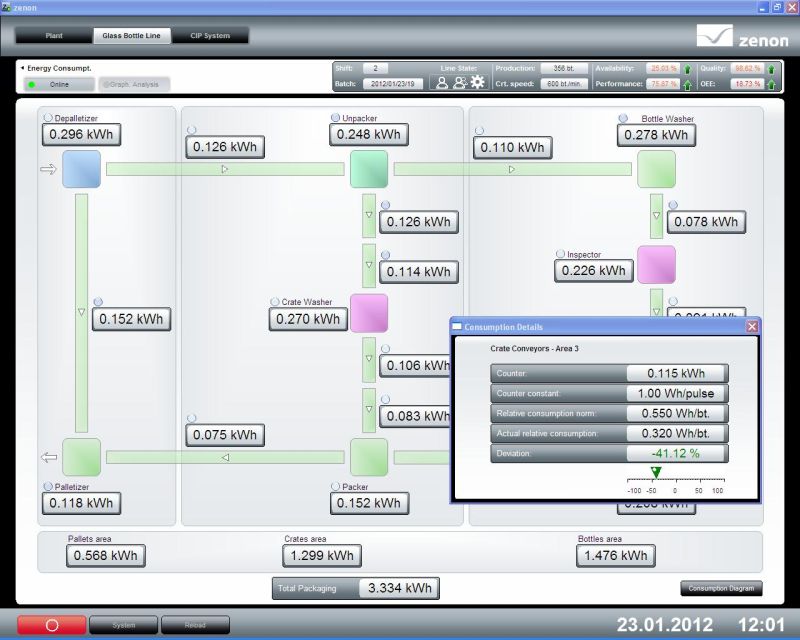
Task: Click the blue Depalletizer machine block
Action: pyautogui.click(x=81, y=169)
